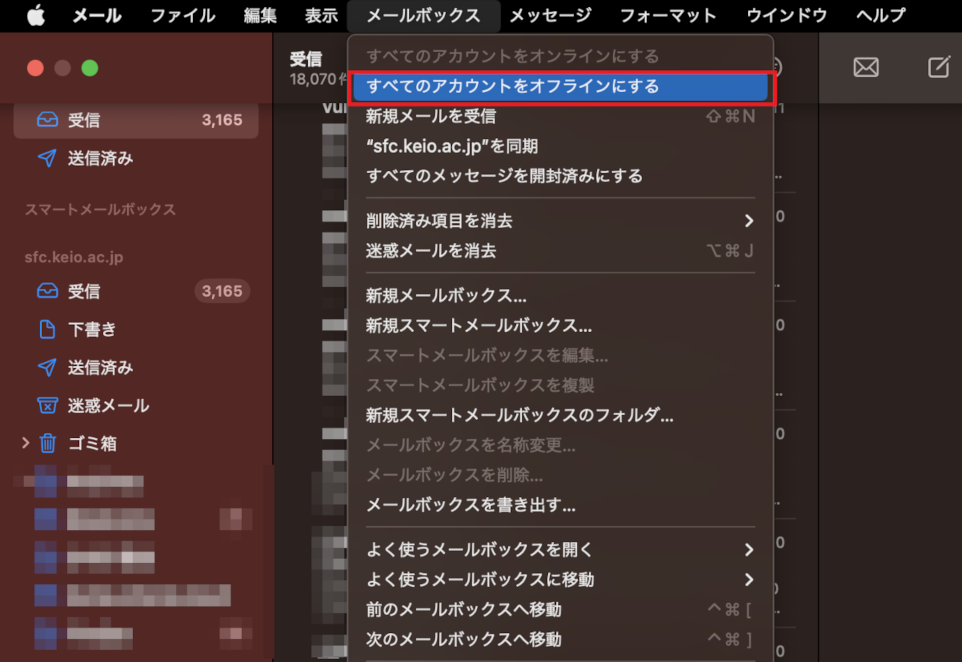Click the ゴミ箱 trash can icon
Screen dimensions: 962x662
pos(47,443)
